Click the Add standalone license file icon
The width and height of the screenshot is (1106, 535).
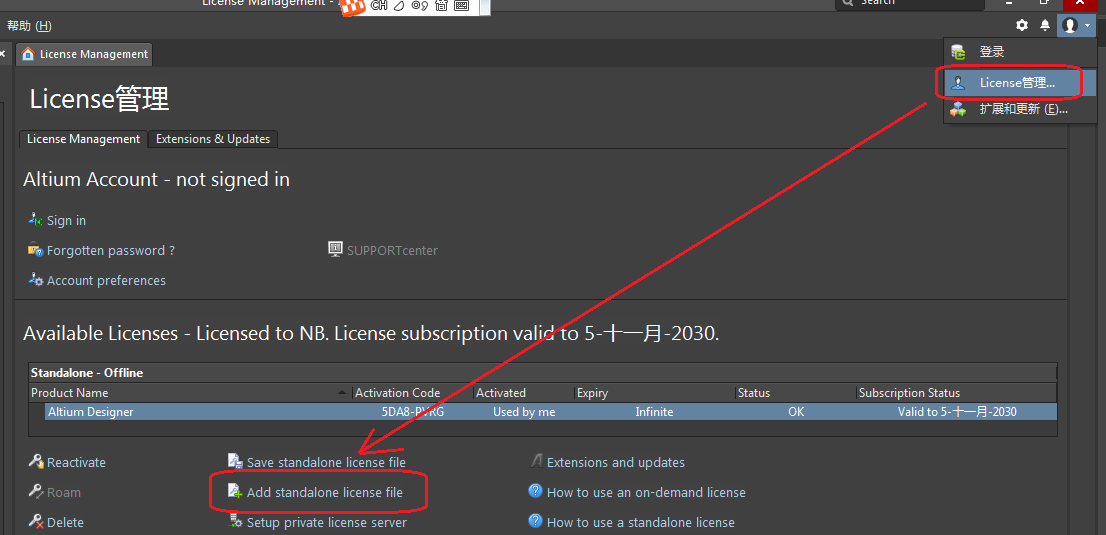[235, 491]
